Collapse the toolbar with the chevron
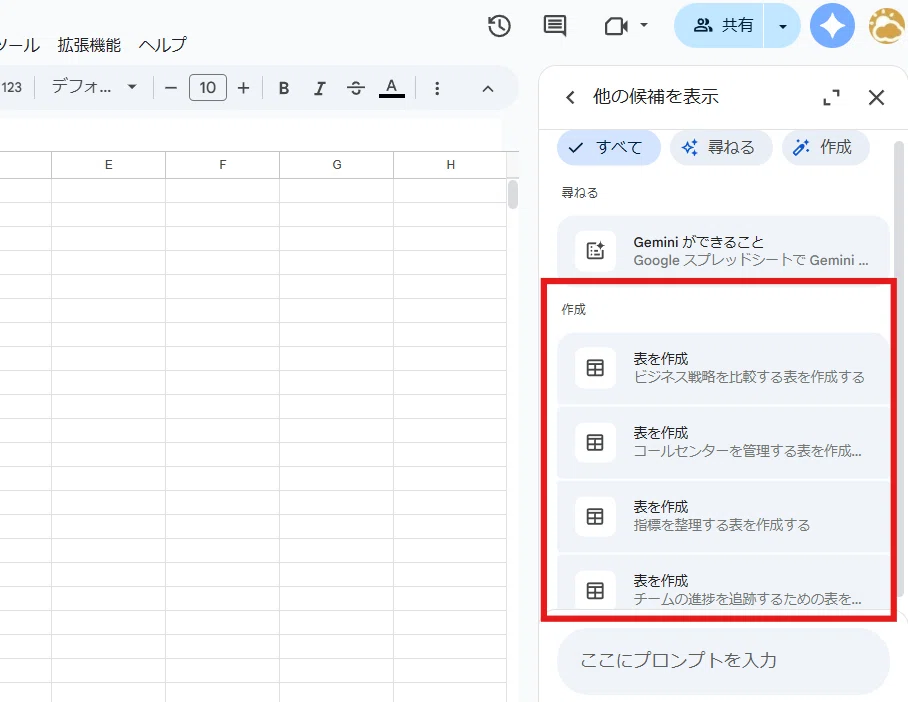 point(488,89)
